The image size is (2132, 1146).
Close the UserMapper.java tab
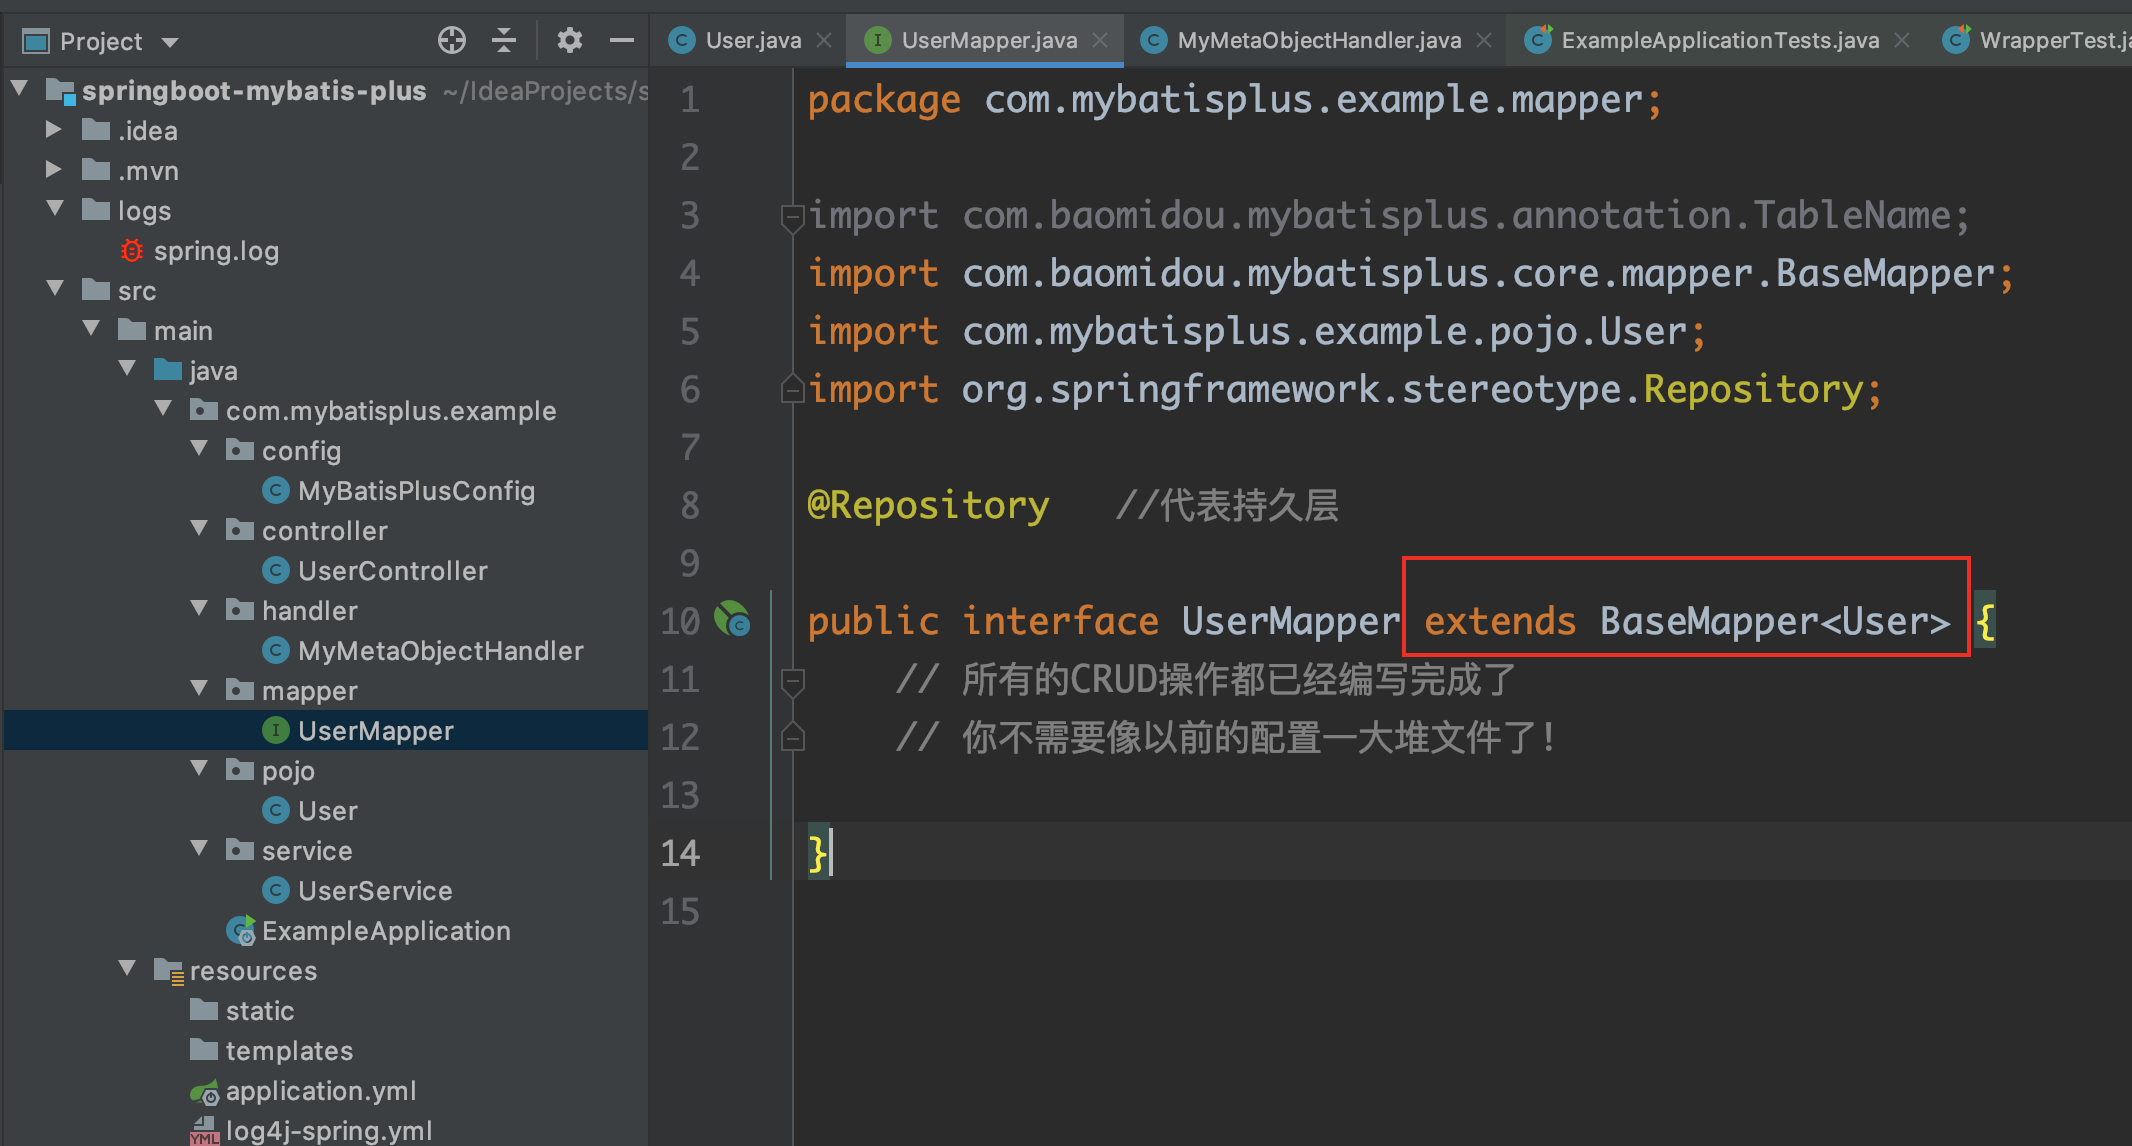pyautogui.click(x=1100, y=40)
